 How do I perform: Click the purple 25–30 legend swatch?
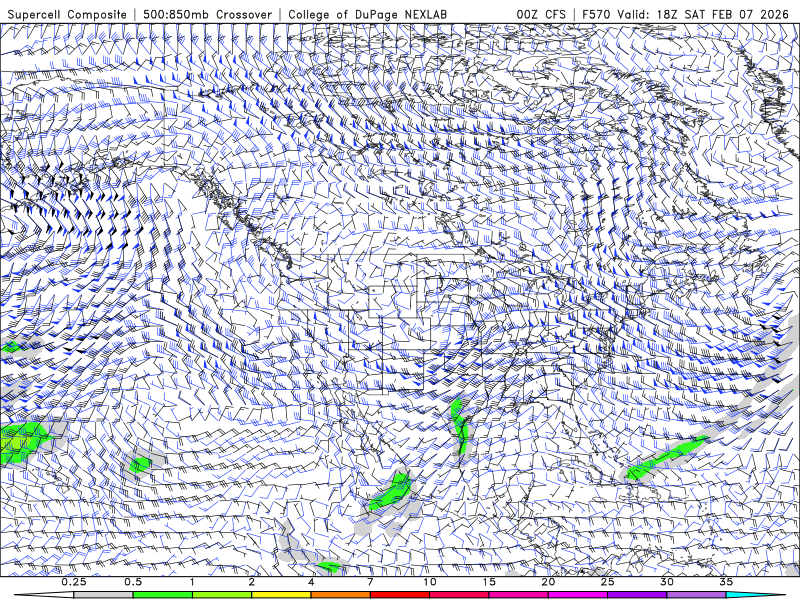637,595
